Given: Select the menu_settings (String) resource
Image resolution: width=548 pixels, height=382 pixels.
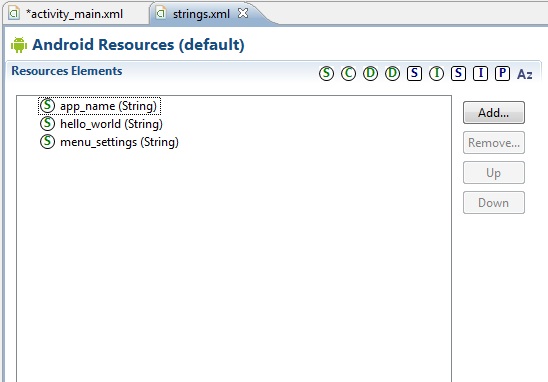Looking at the screenshot, I should click(109, 142).
